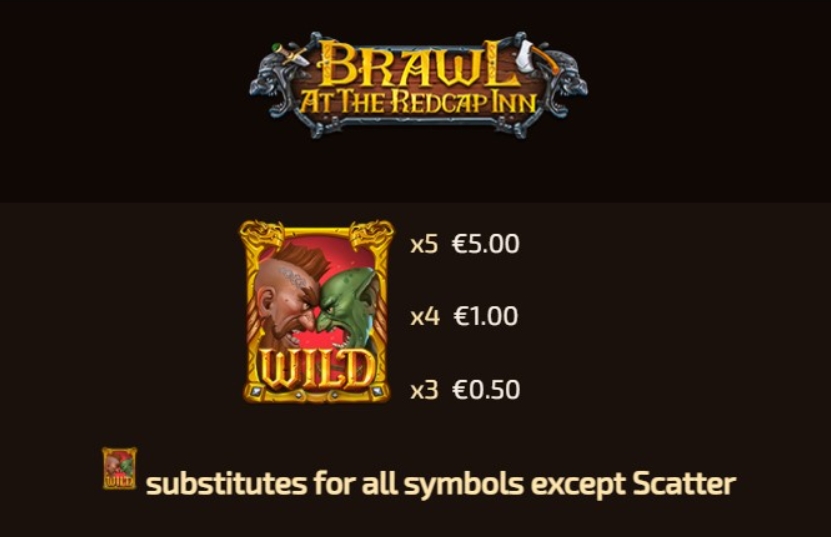The height and width of the screenshot is (537, 831).
Task: Click the axe icon on the logo
Action: pyautogui.click(x=535, y=56)
